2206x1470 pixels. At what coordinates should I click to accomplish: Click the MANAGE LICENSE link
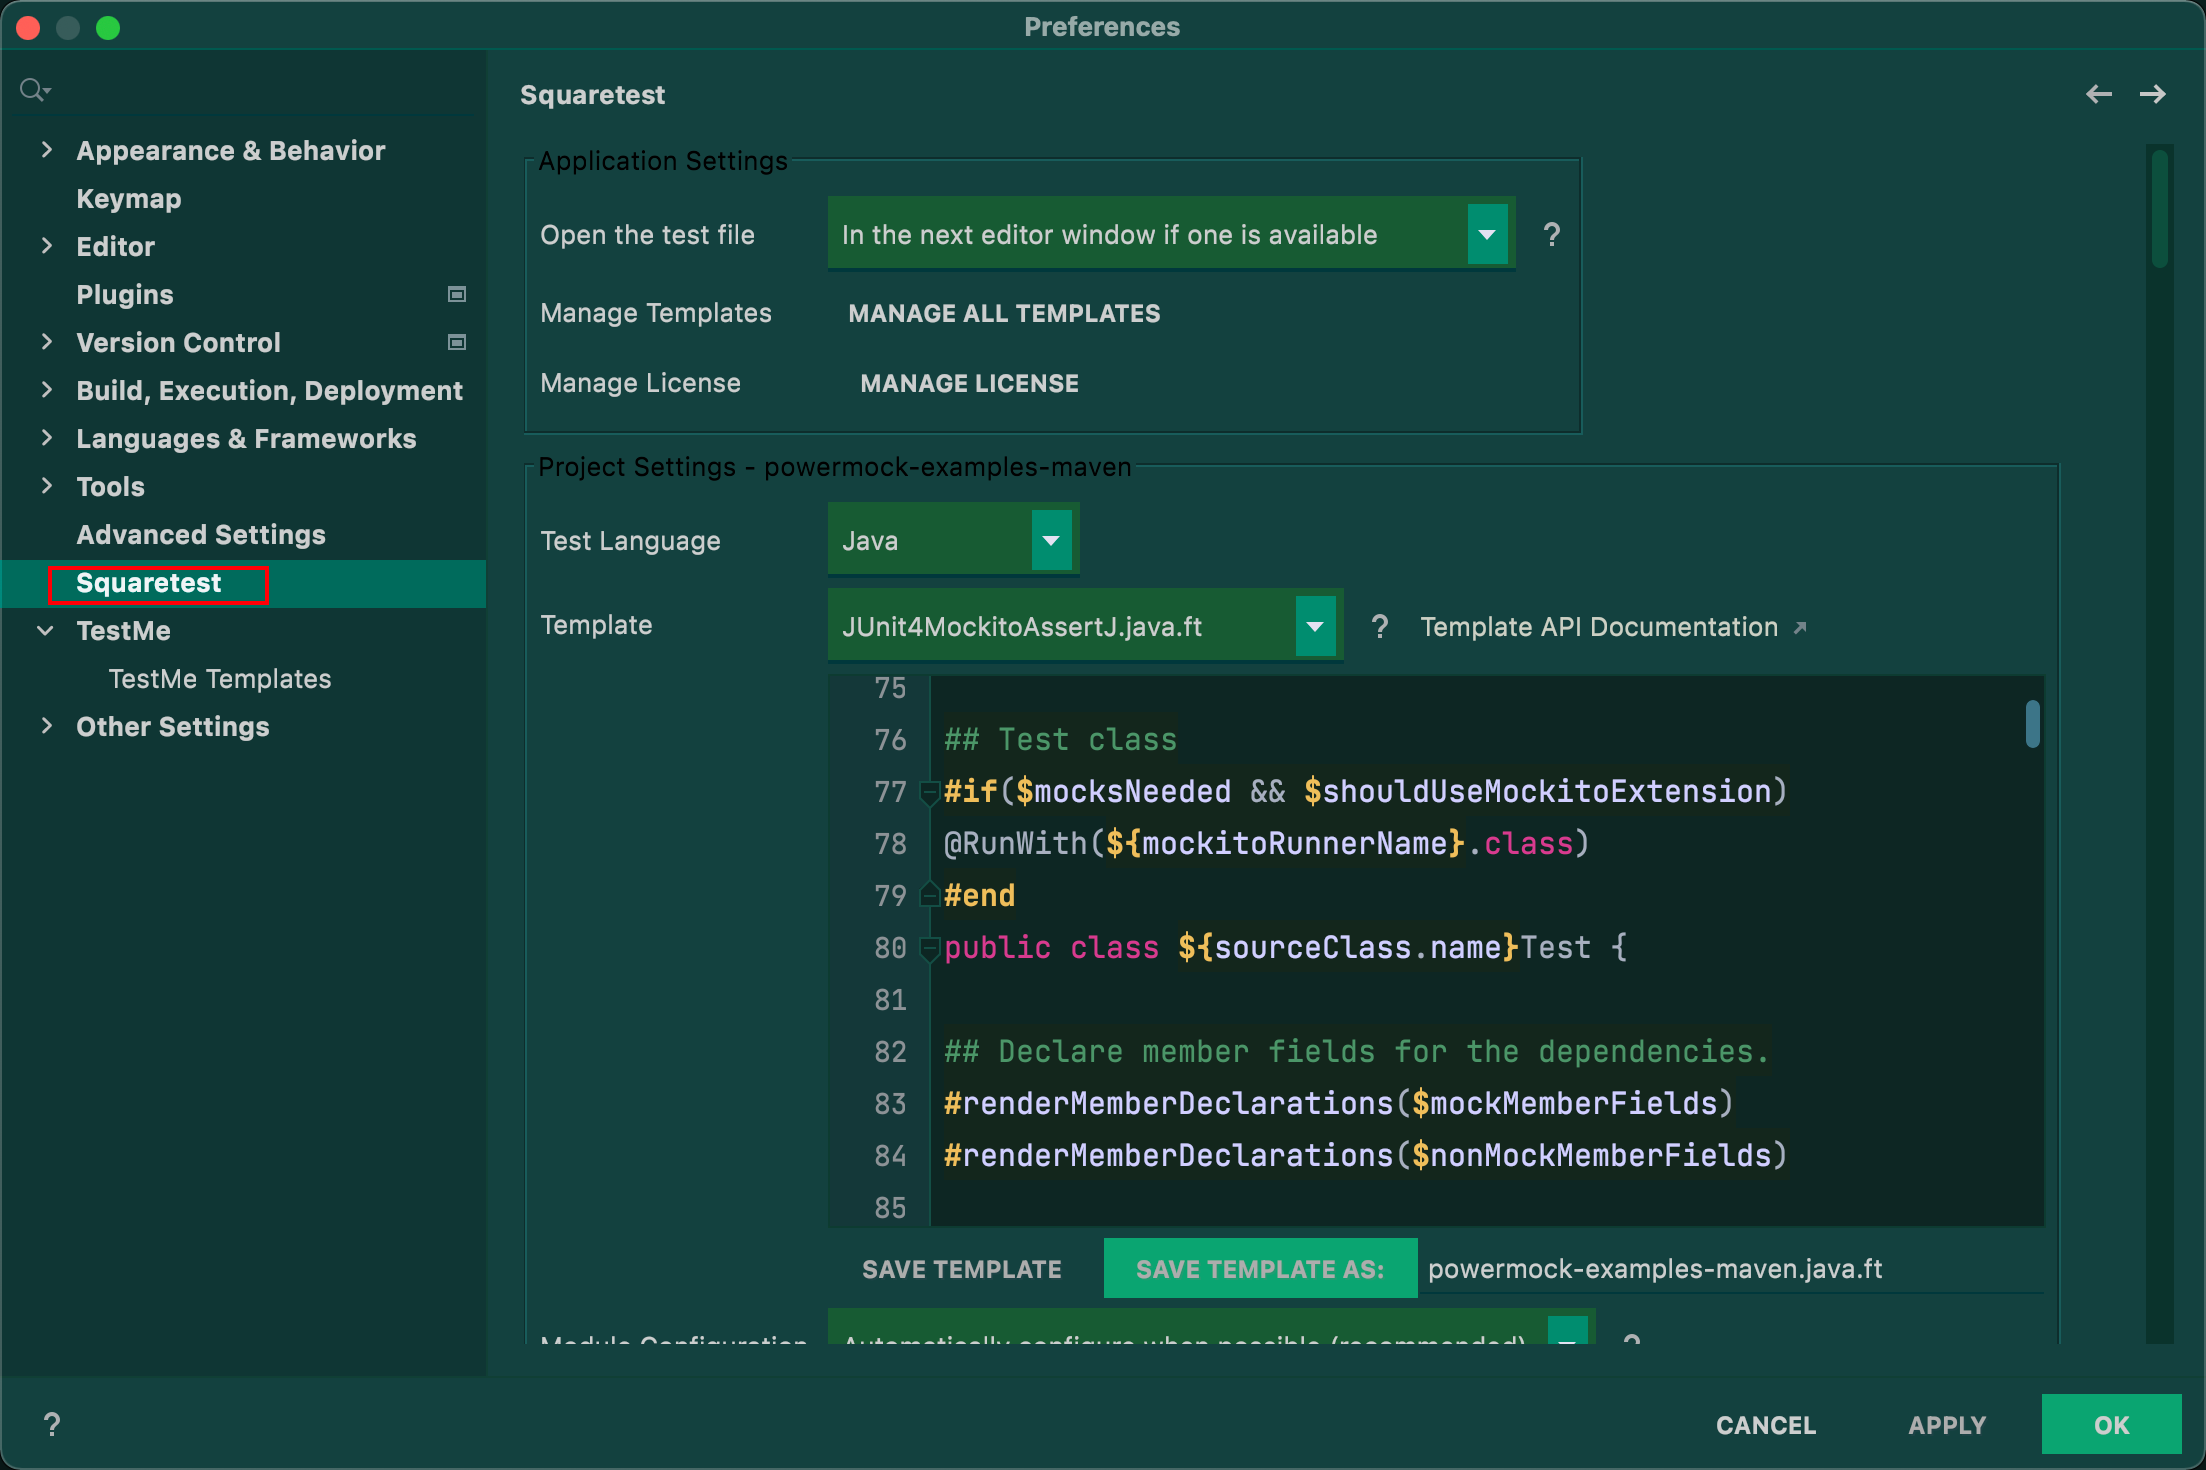click(x=968, y=382)
